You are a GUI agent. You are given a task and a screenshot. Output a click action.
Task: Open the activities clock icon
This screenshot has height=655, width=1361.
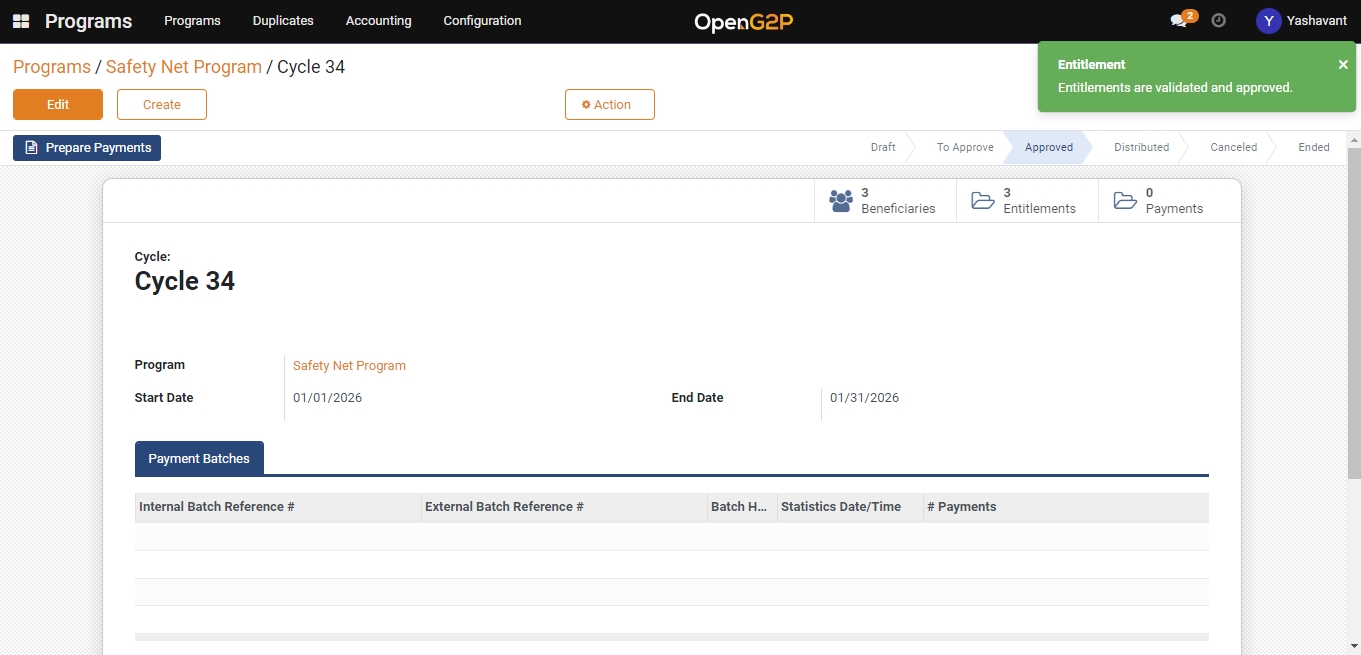point(1218,21)
